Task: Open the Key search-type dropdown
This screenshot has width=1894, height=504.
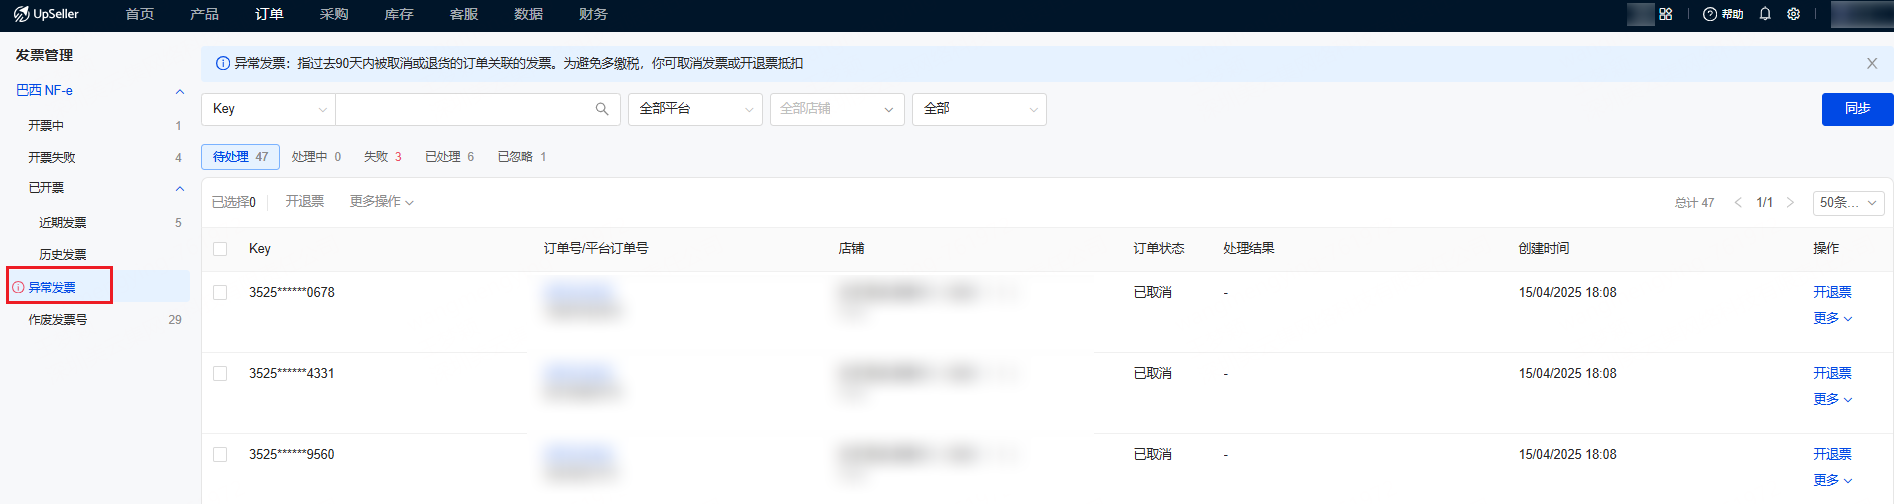Action: click(x=268, y=109)
